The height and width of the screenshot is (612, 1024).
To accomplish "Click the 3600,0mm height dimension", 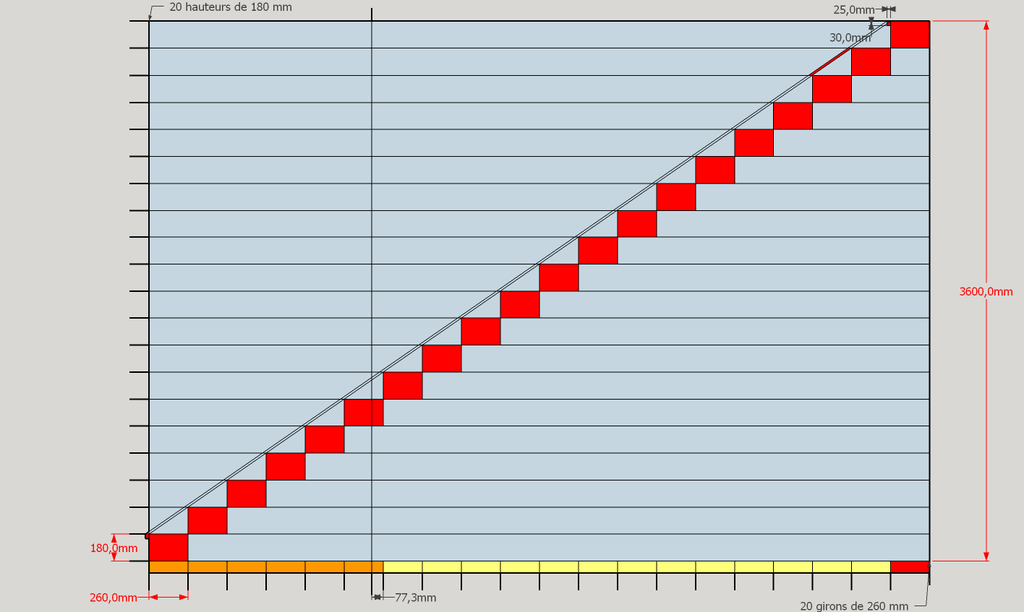I will [985, 291].
